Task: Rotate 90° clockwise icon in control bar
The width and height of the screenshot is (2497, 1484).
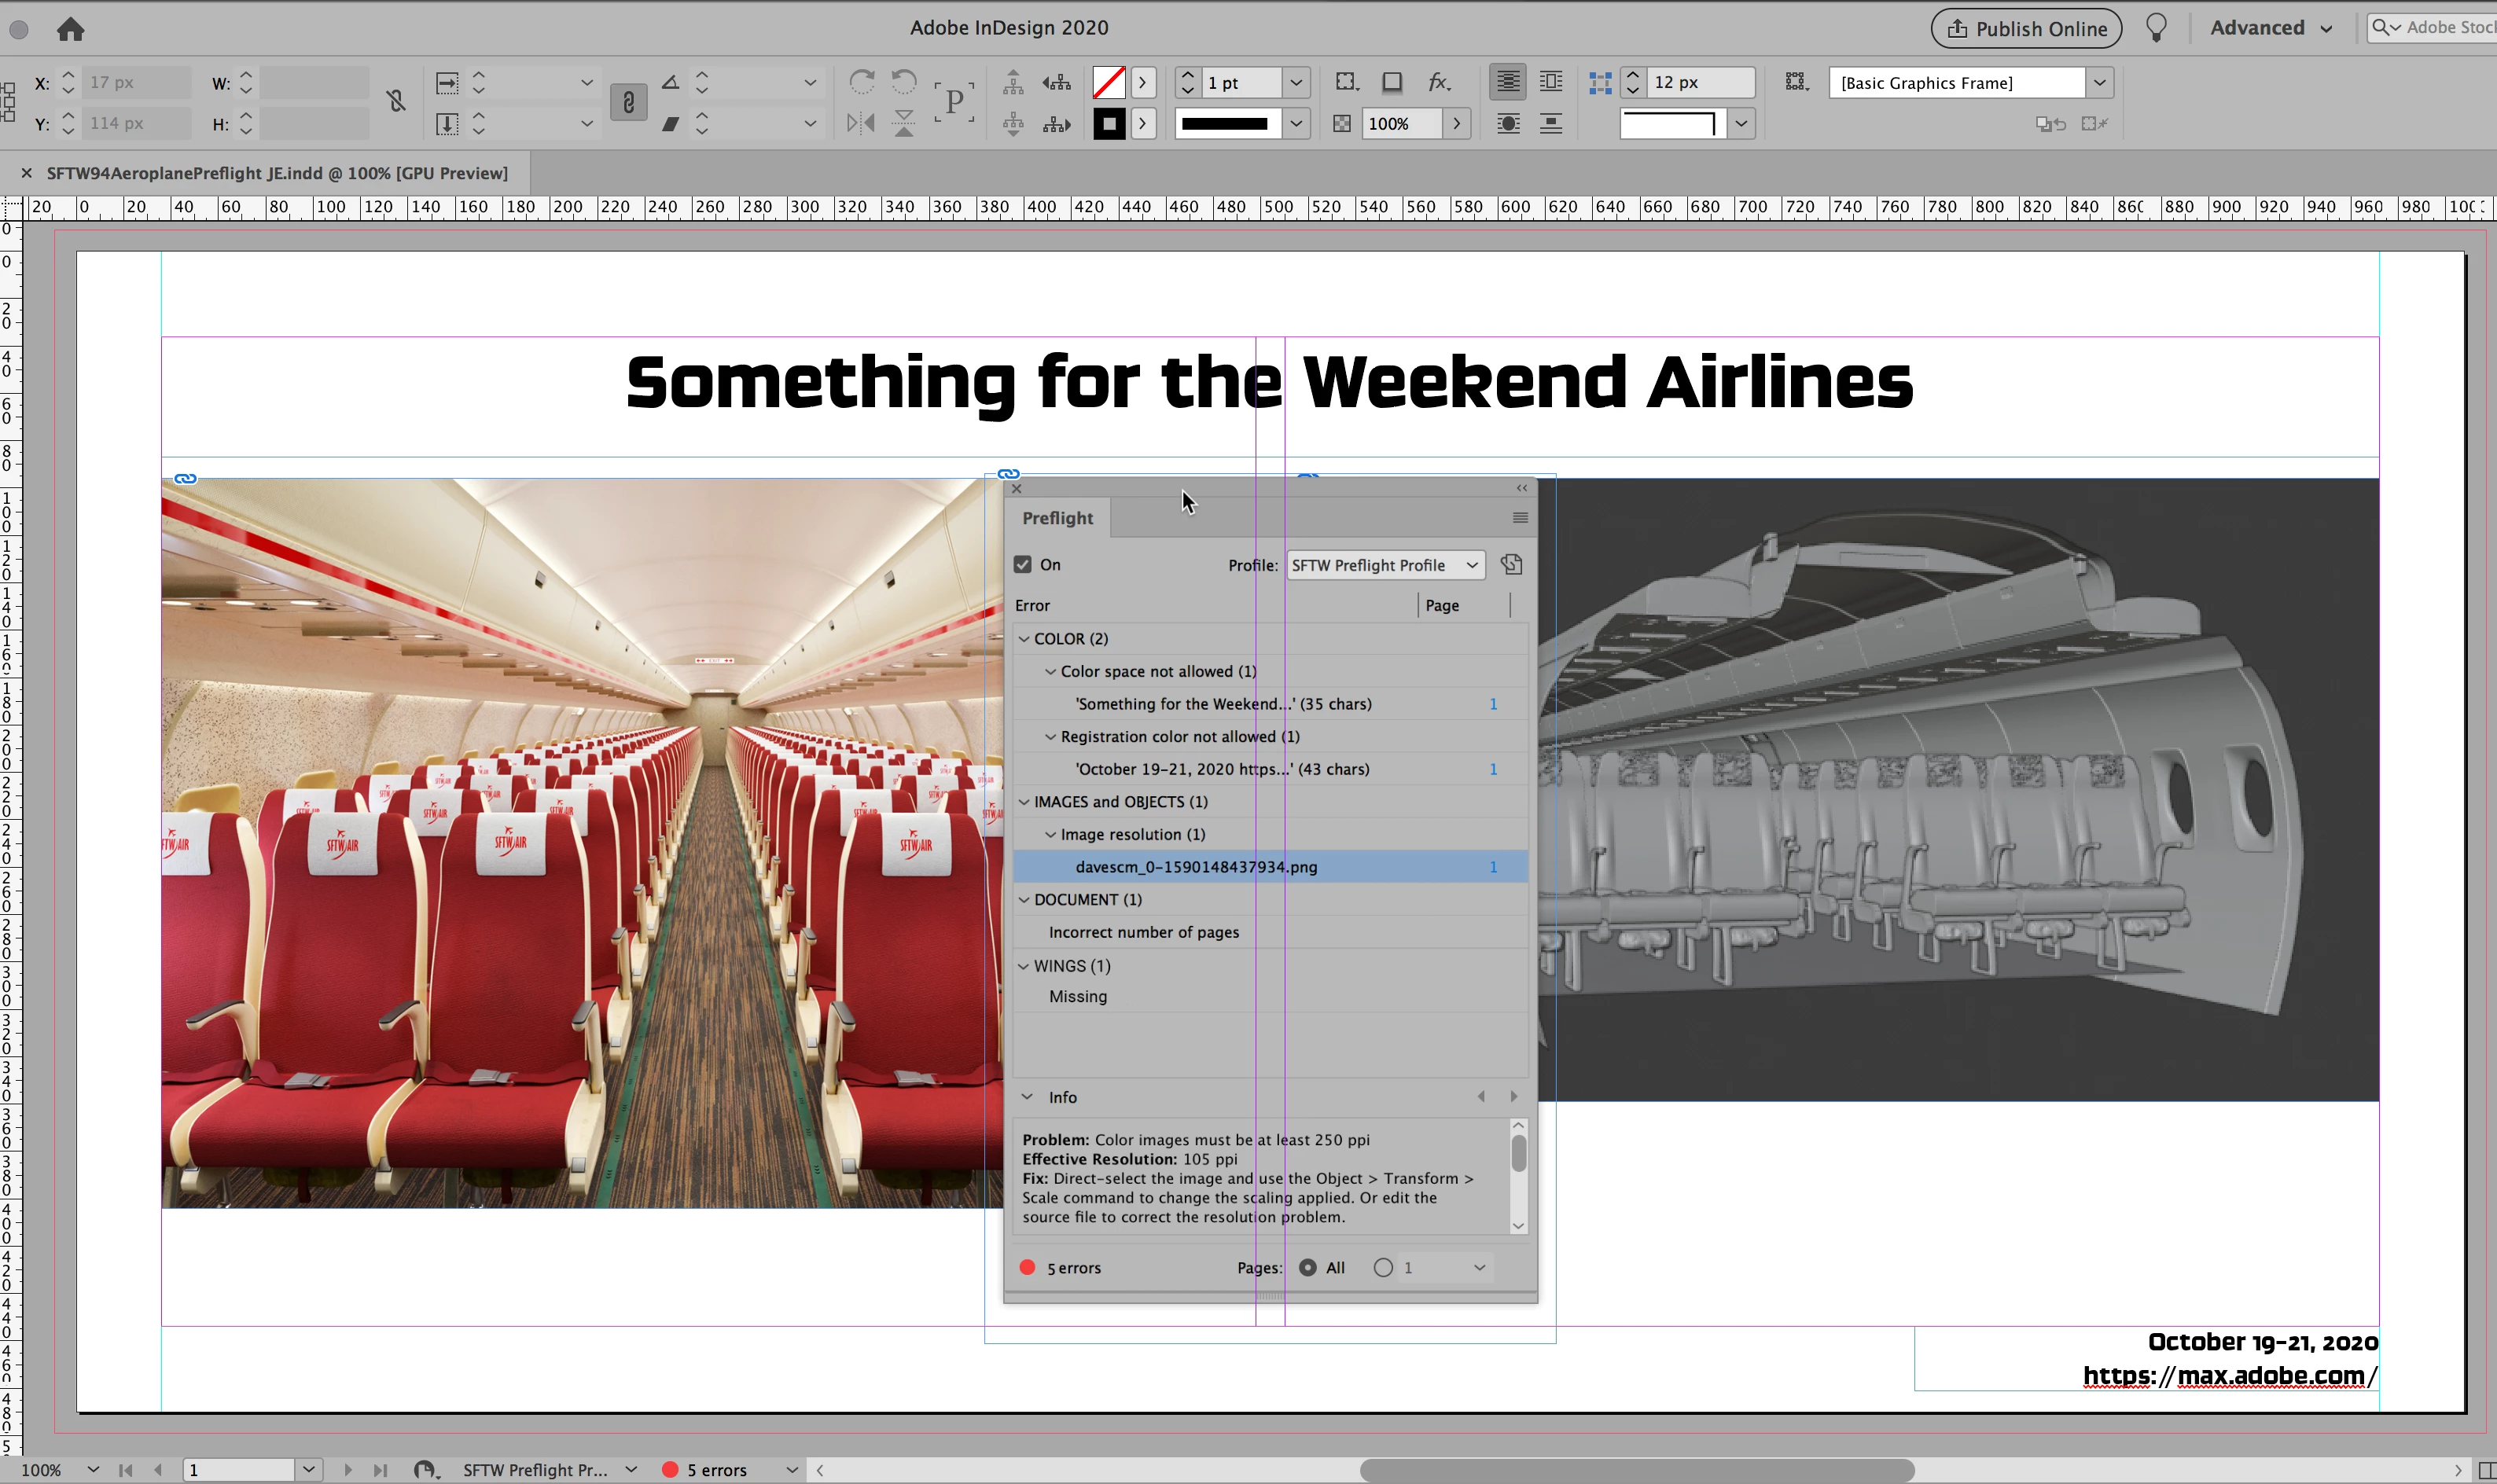Action: pyautogui.click(x=861, y=81)
